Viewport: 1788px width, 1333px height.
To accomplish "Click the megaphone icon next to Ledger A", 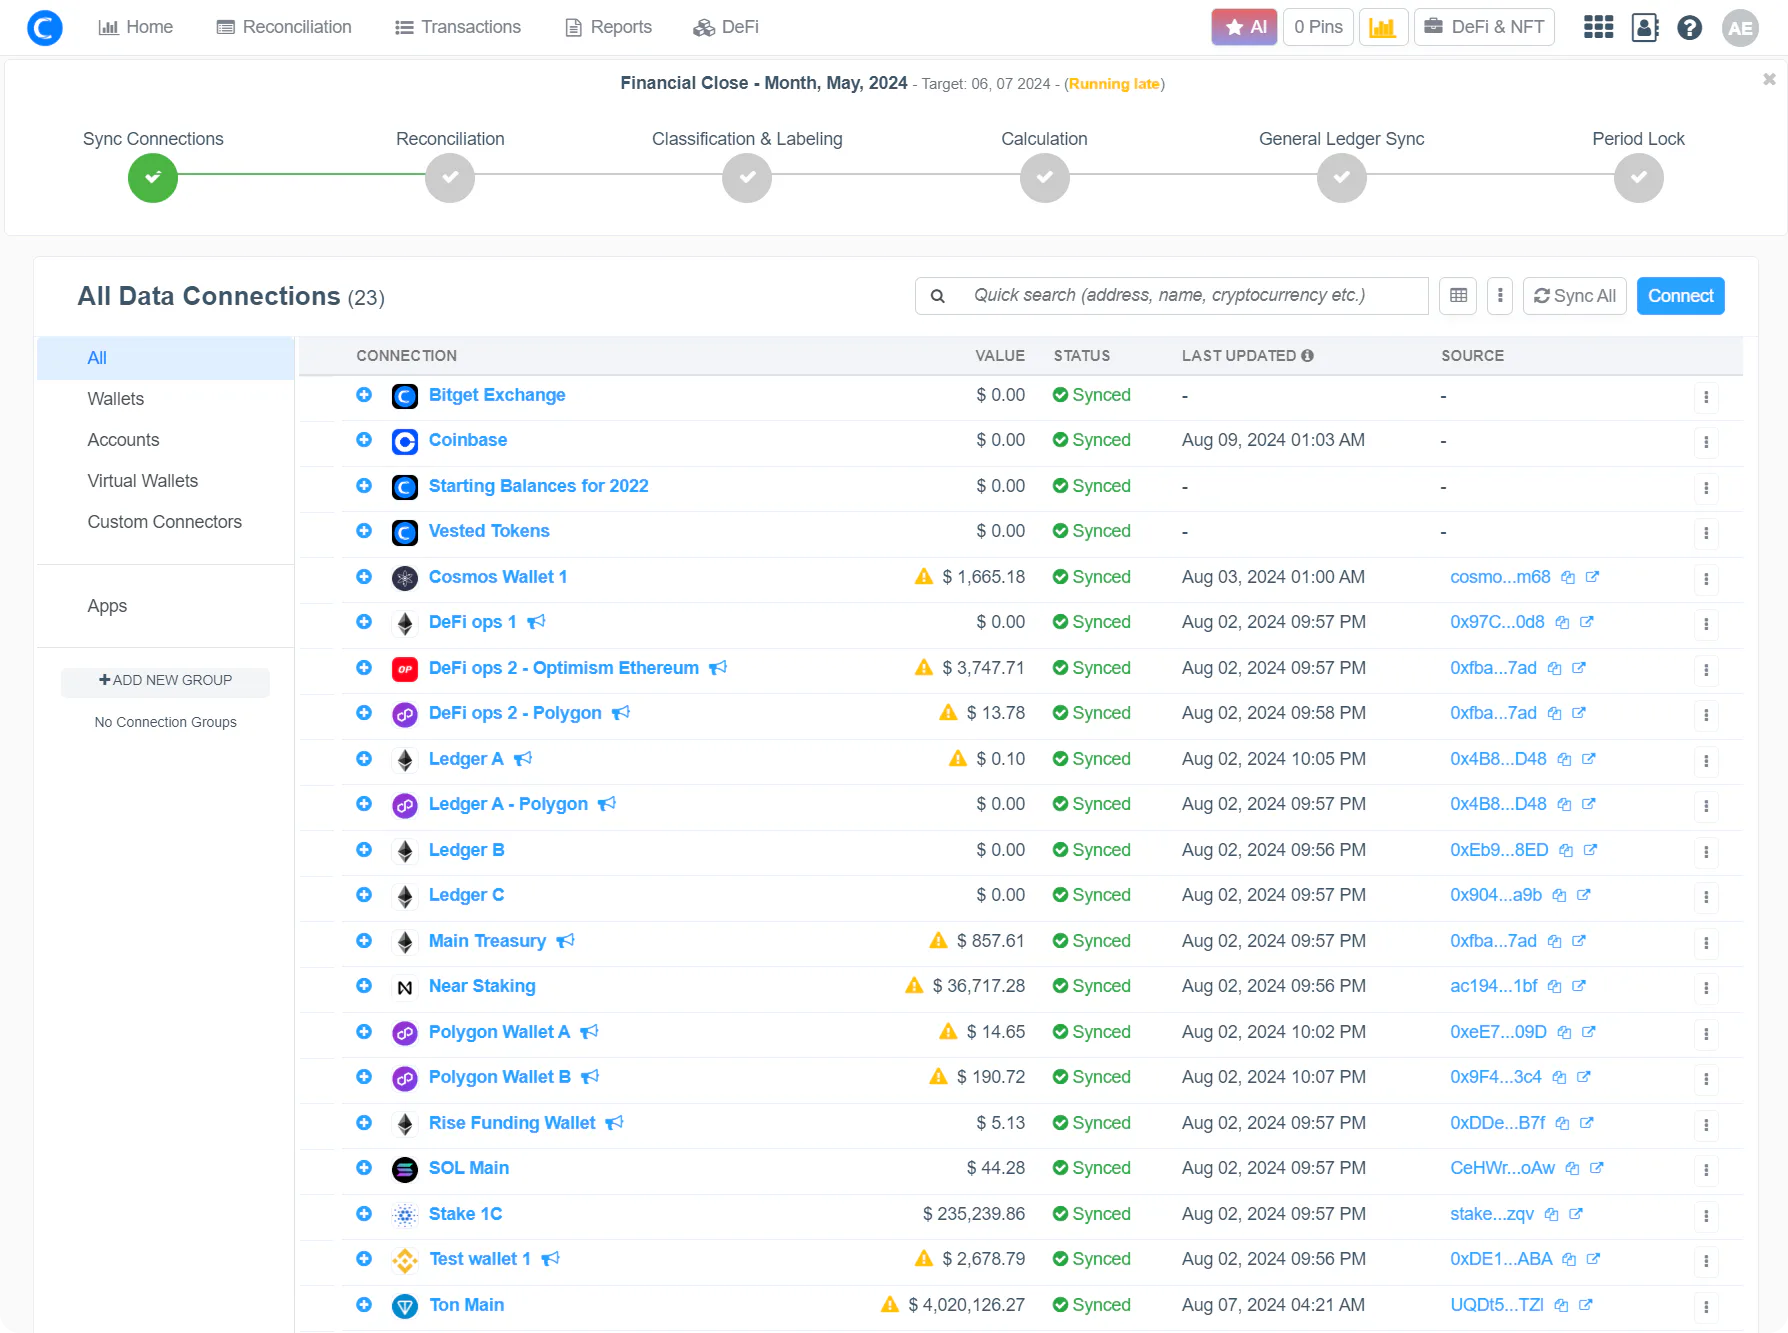I will pyautogui.click(x=523, y=759).
